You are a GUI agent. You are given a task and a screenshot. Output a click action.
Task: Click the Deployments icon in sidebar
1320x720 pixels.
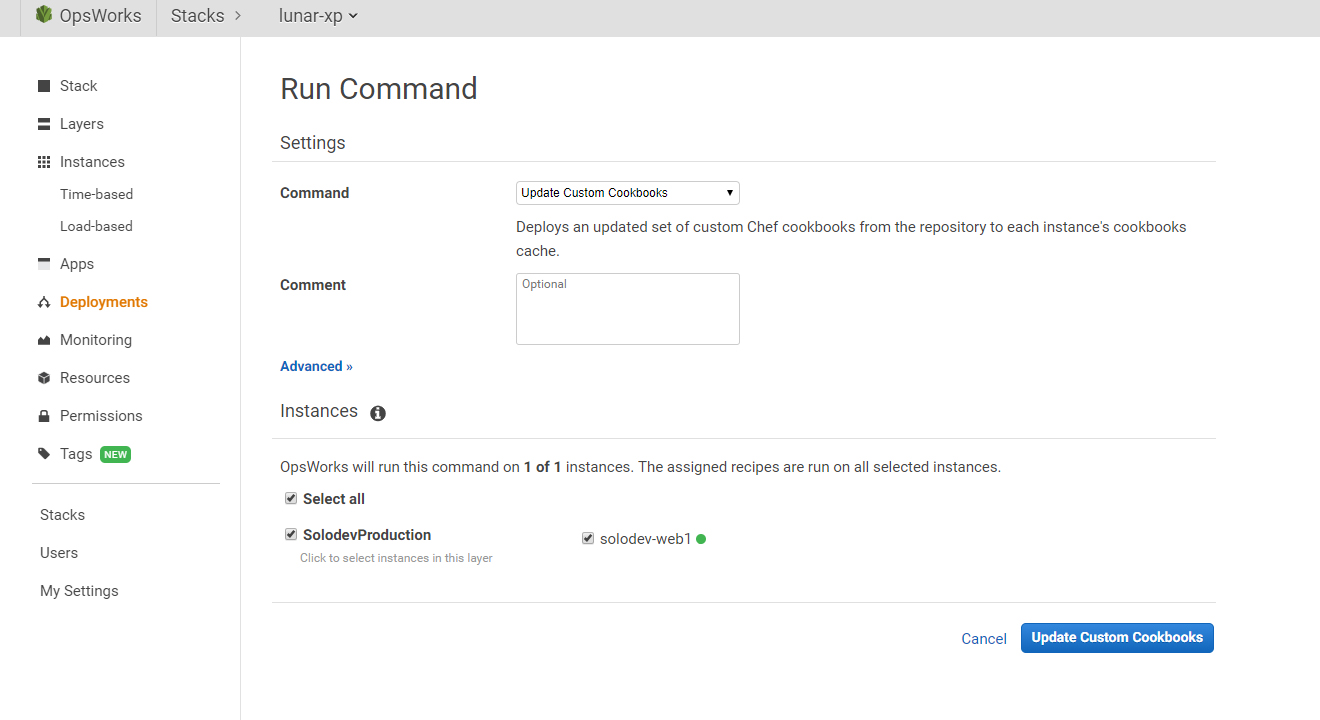[44, 302]
